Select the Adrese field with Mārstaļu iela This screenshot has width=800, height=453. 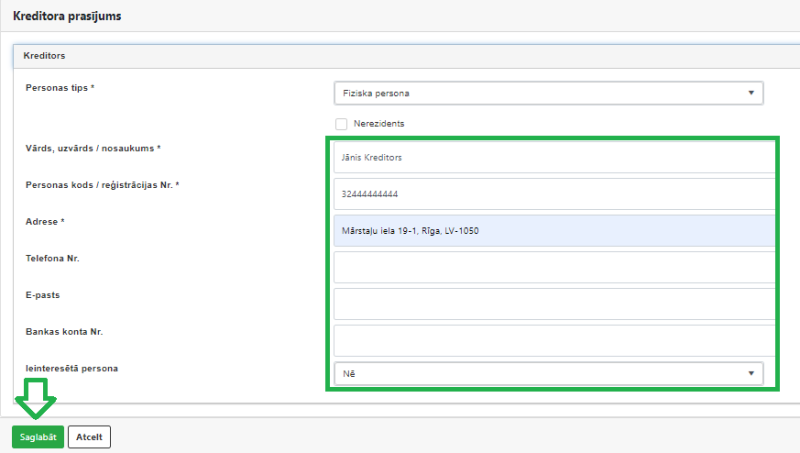coord(553,231)
